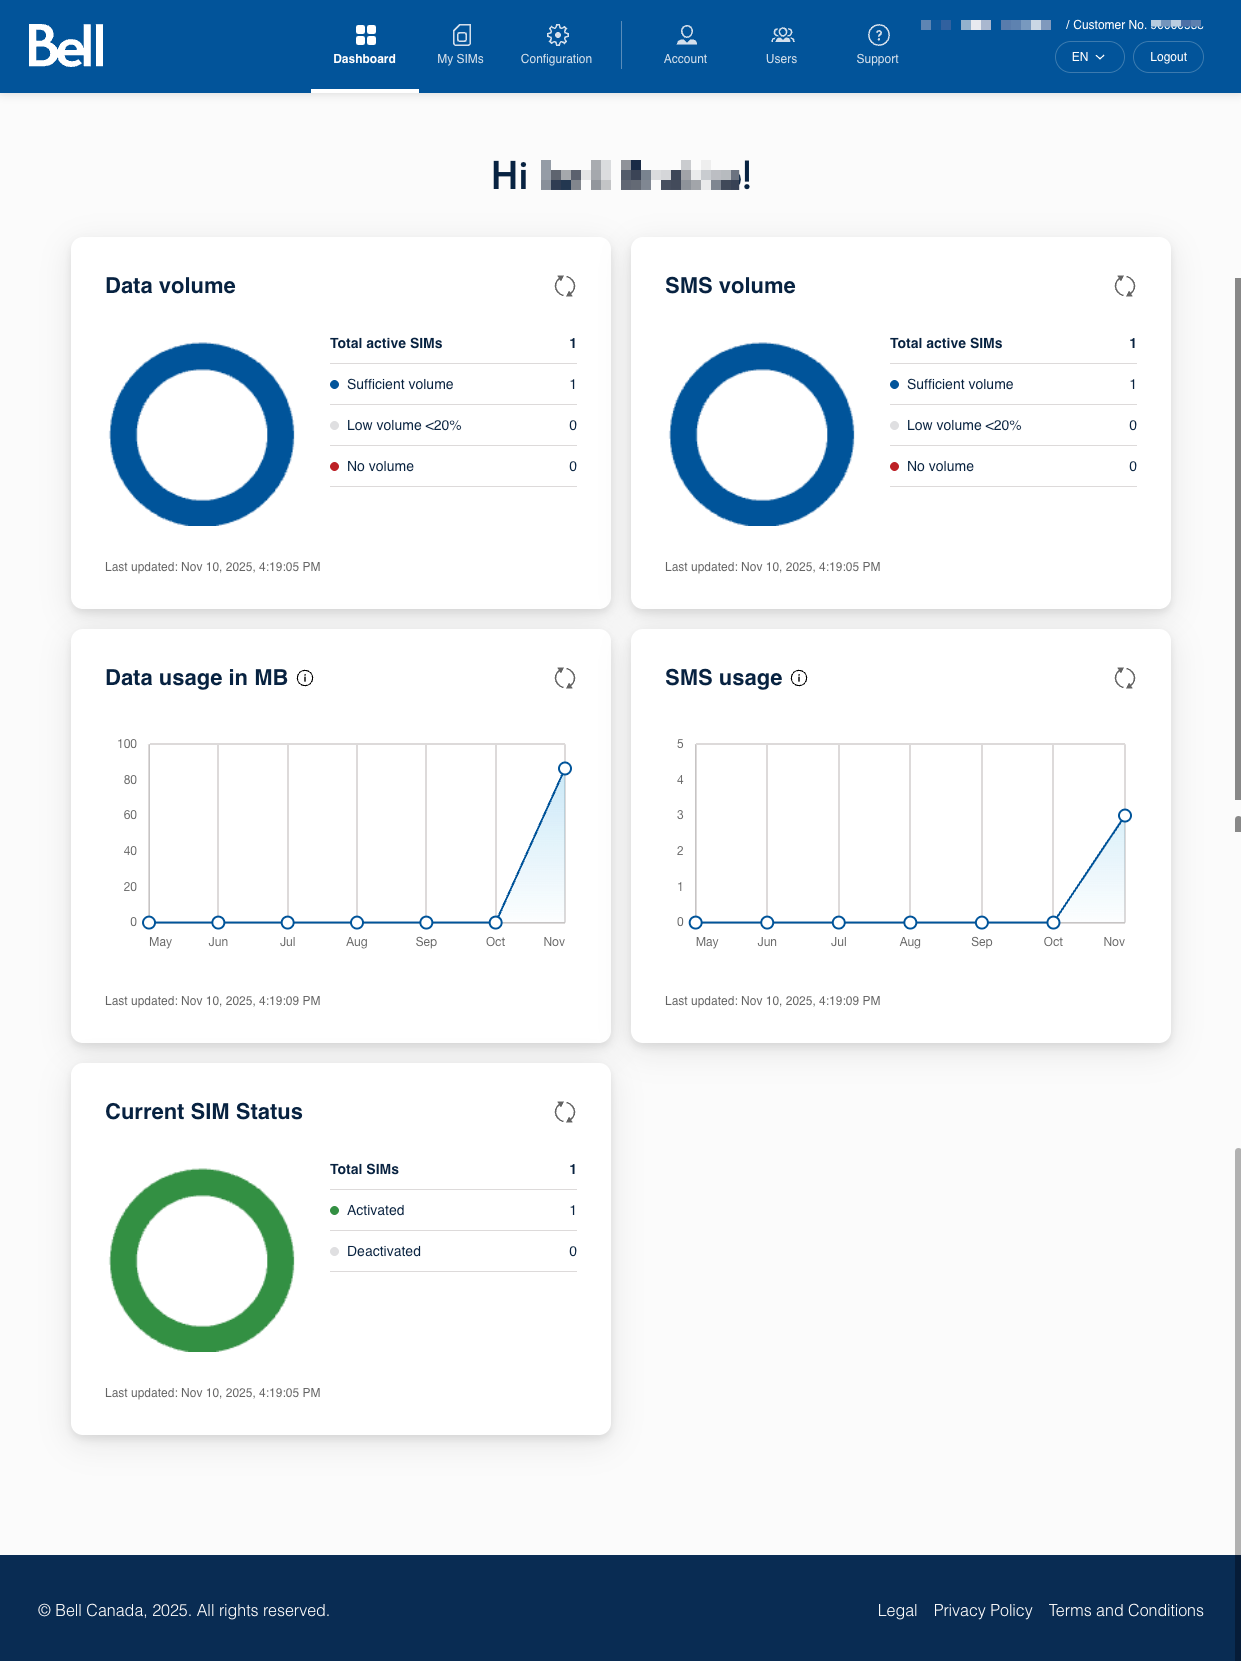Go to the Configuration tab

click(x=557, y=46)
